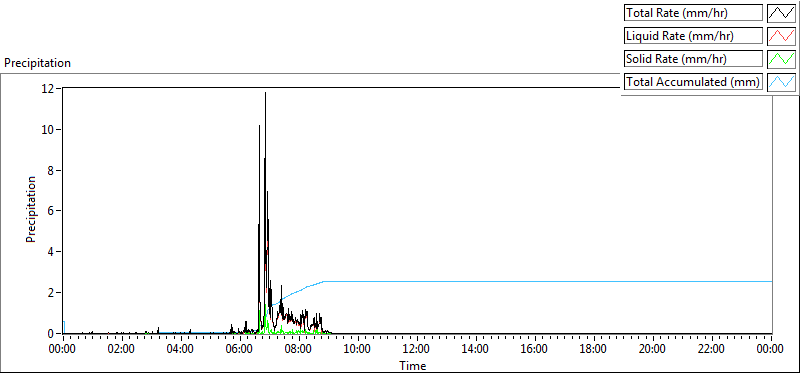800x373 pixels.
Task: Click the 06:00 time axis label
Action: point(240,349)
